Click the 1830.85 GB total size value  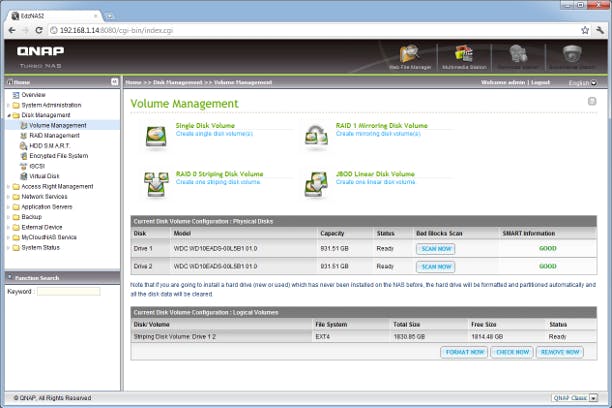click(409, 337)
